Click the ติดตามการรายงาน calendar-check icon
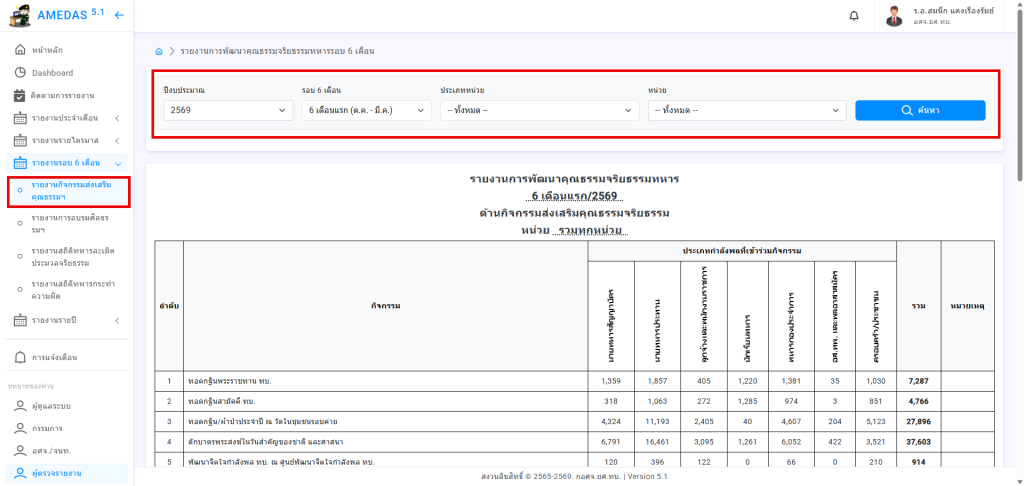 20,95
